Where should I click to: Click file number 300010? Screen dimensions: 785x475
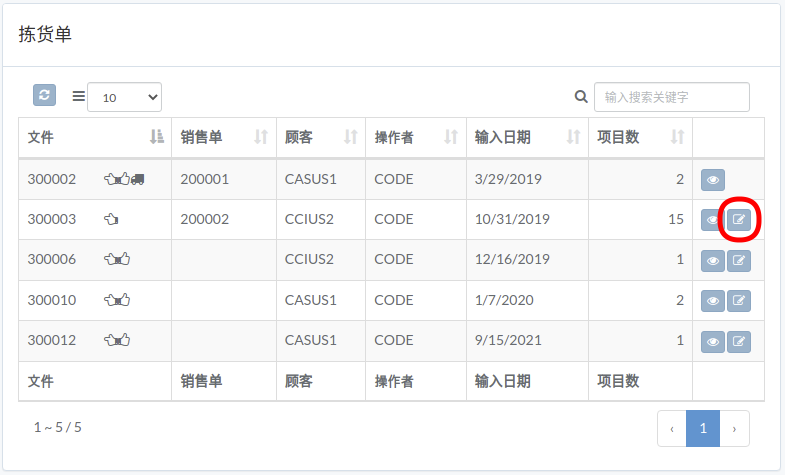pyautogui.click(x=52, y=300)
